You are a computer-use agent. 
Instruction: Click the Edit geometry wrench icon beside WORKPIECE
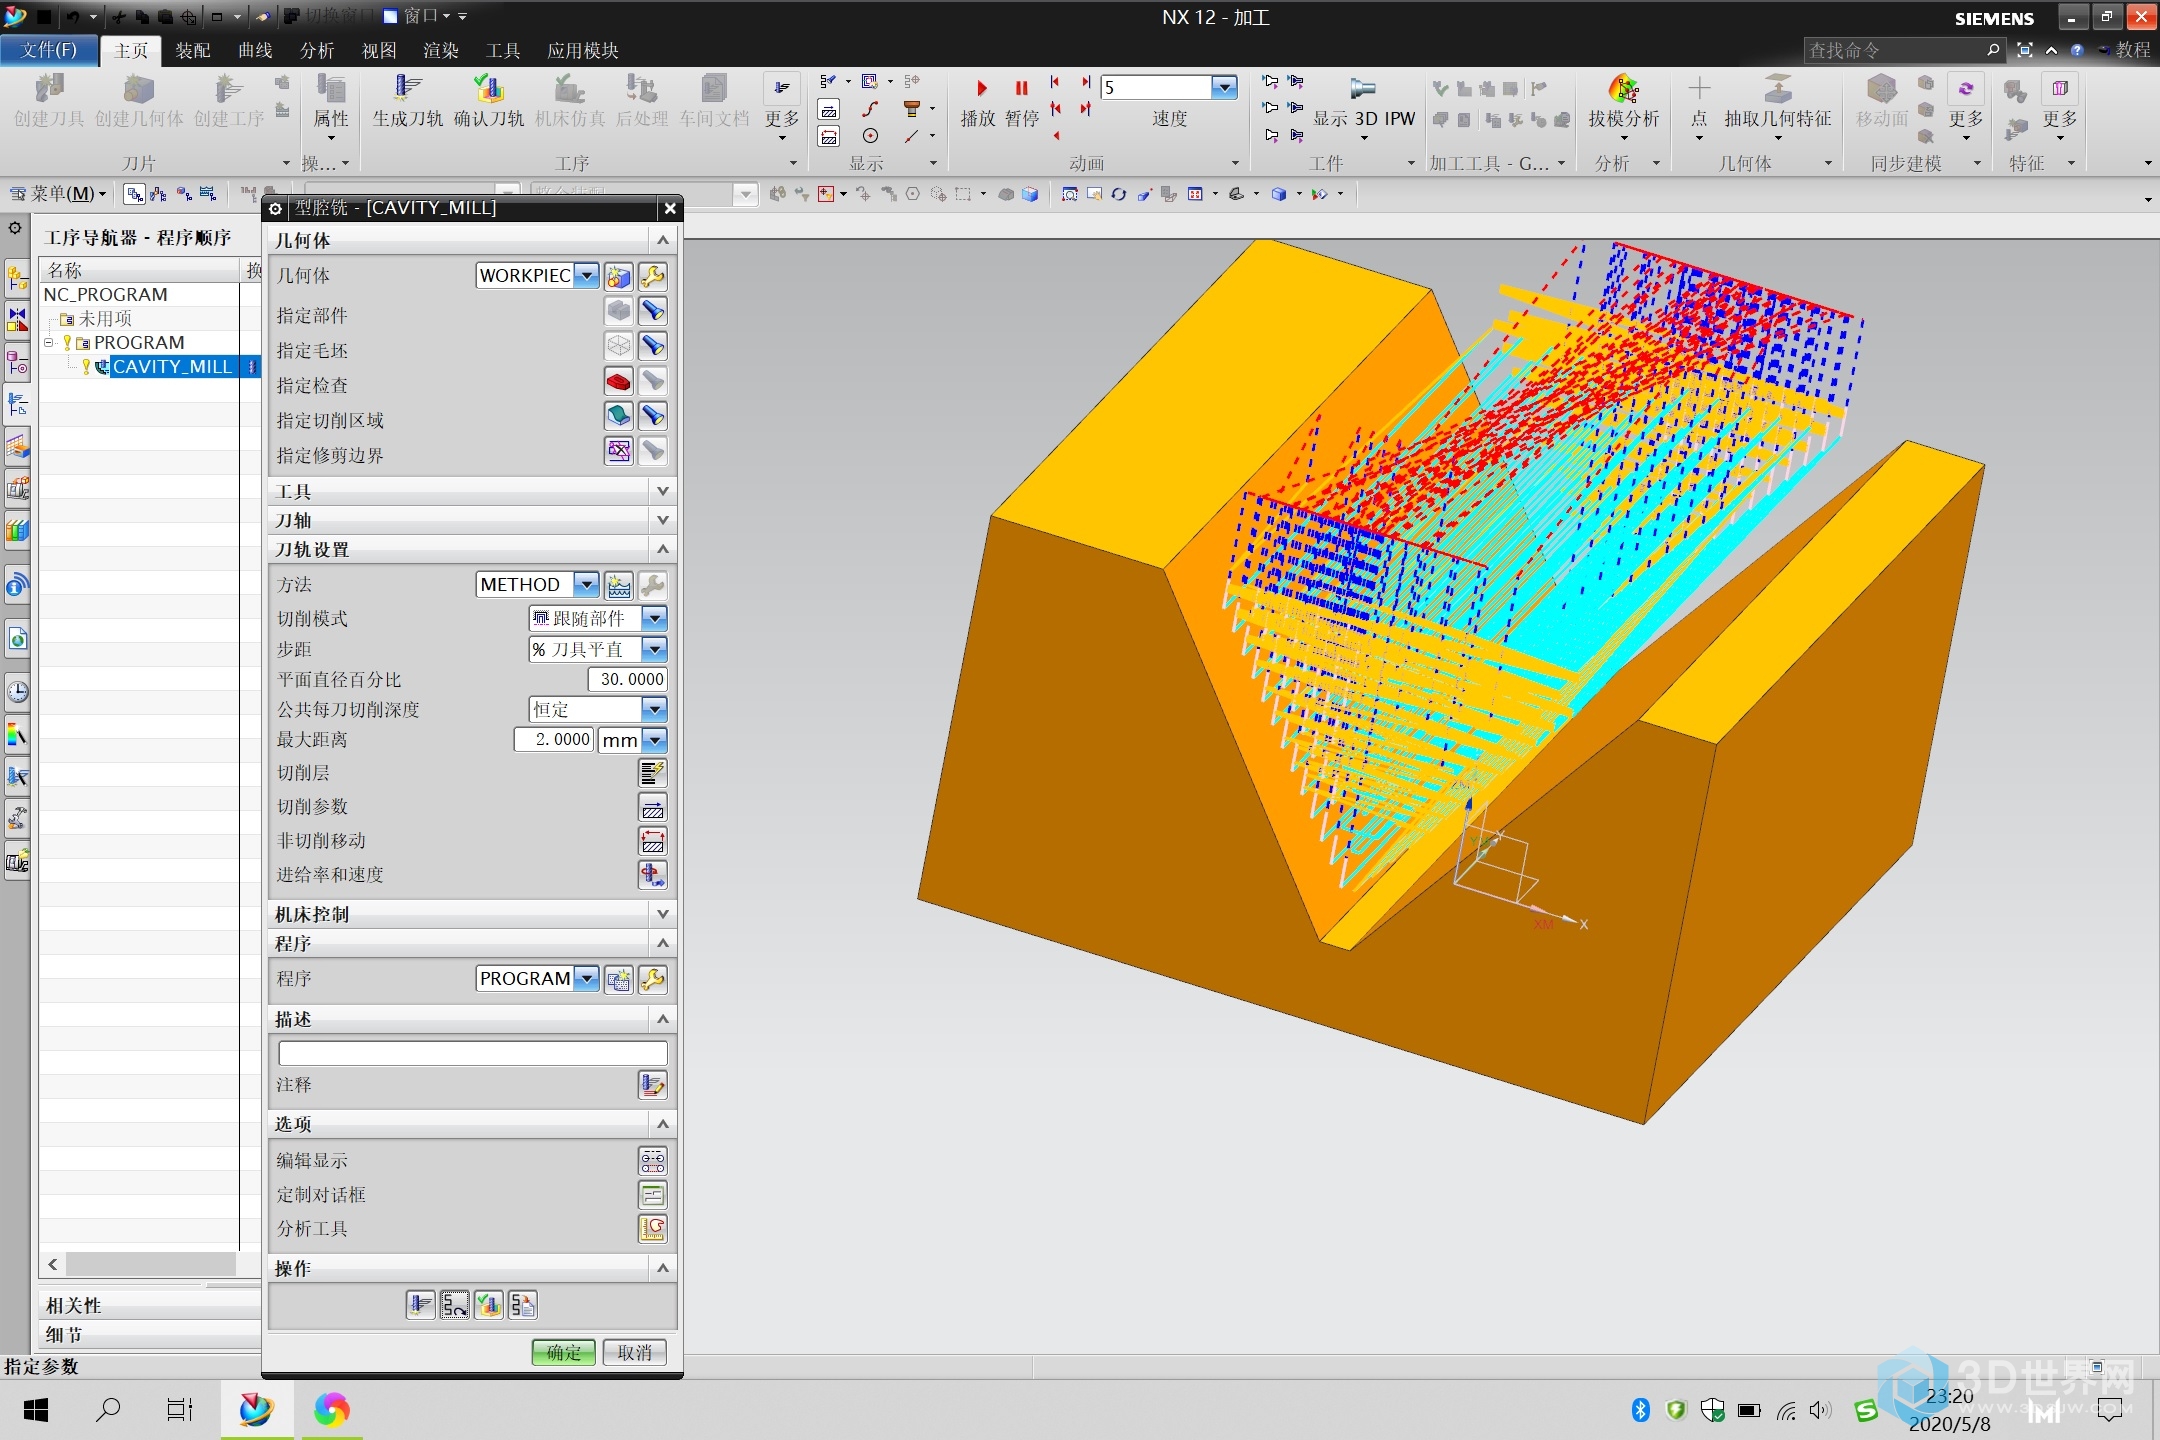[x=653, y=276]
